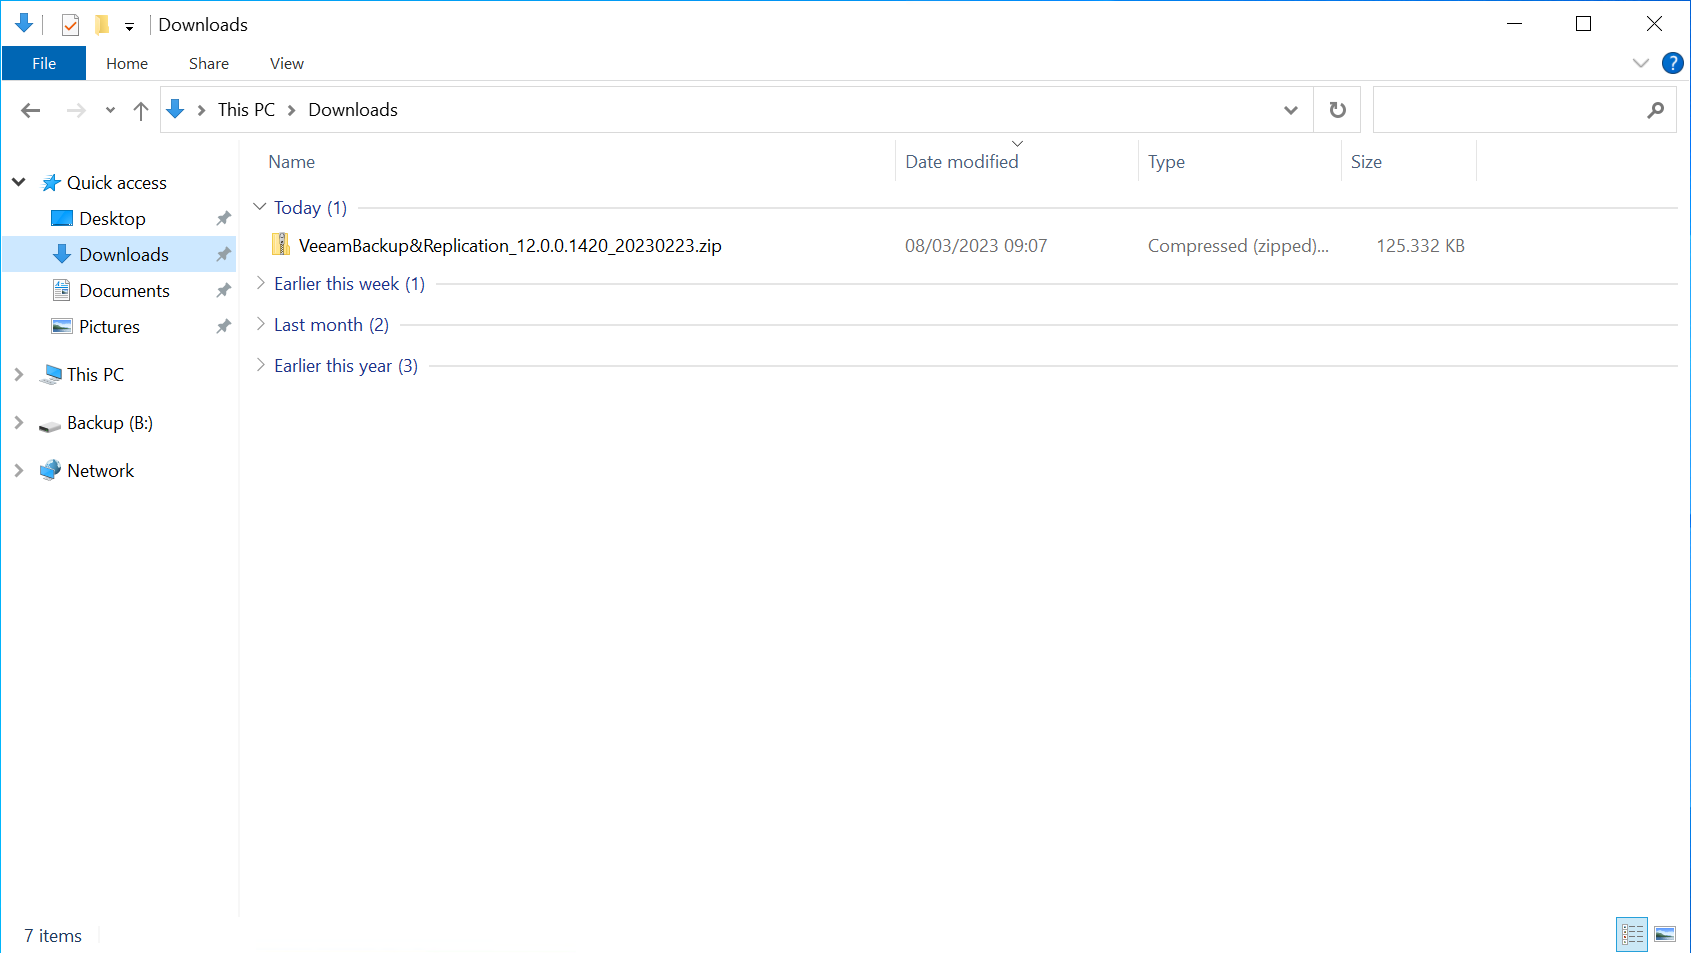Image resolution: width=1691 pixels, height=953 pixels.
Task: Click the pin icon beside Pictures
Action: (x=223, y=327)
